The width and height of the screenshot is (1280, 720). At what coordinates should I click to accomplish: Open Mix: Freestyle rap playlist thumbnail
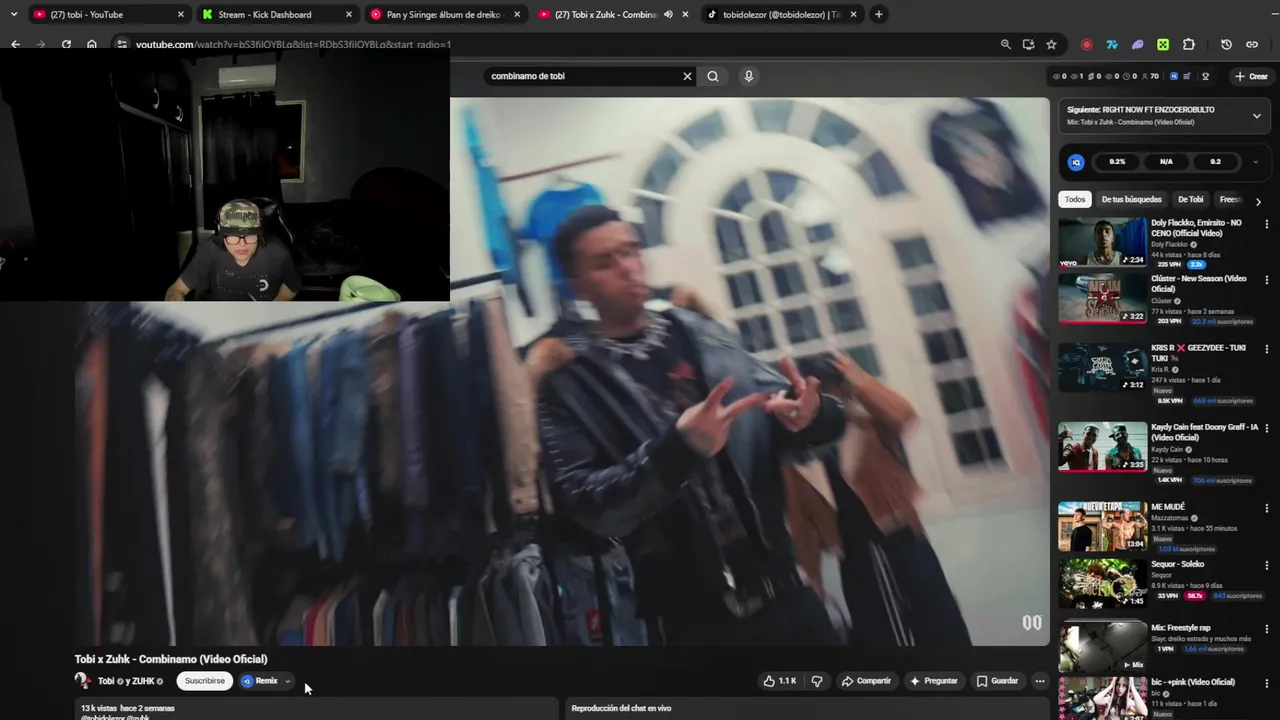[1103, 646]
